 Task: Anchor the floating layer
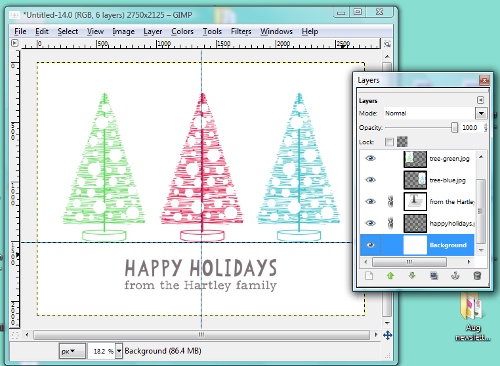coord(455,276)
